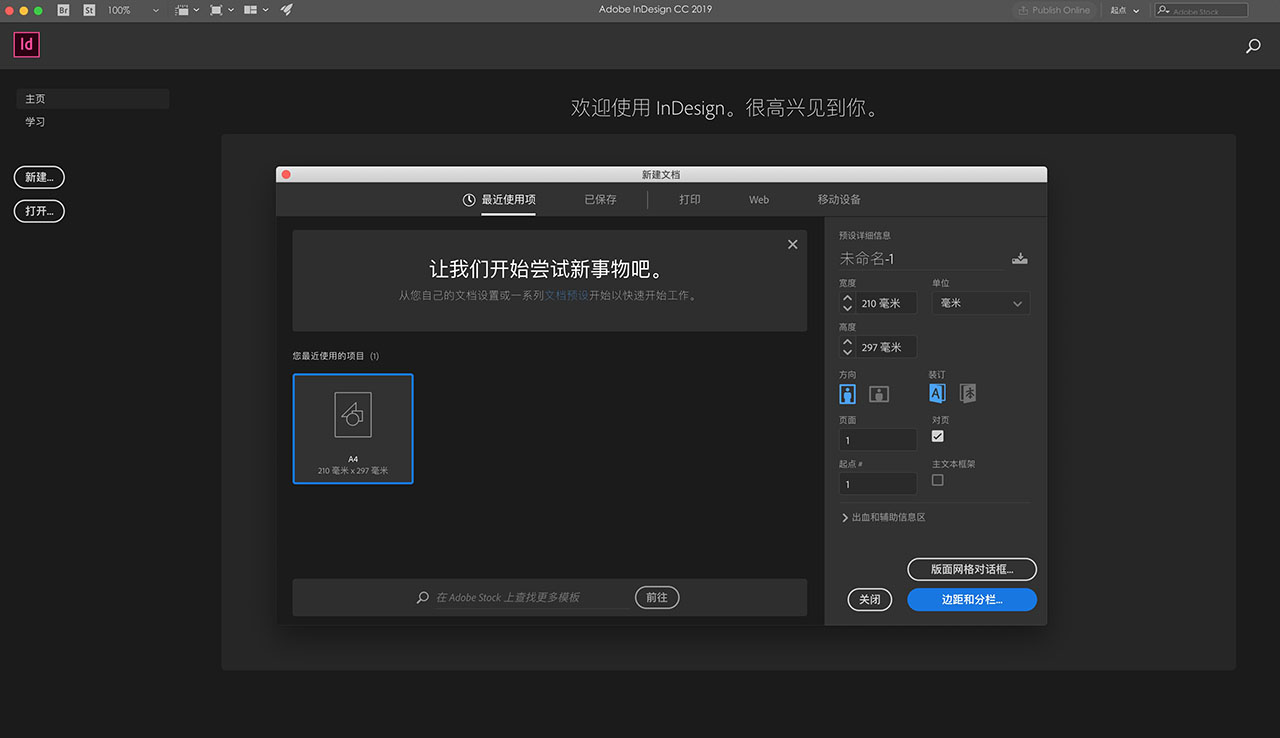Click the 页面 number field
The height and width of the screenshot is (738, 1280).
878,440
